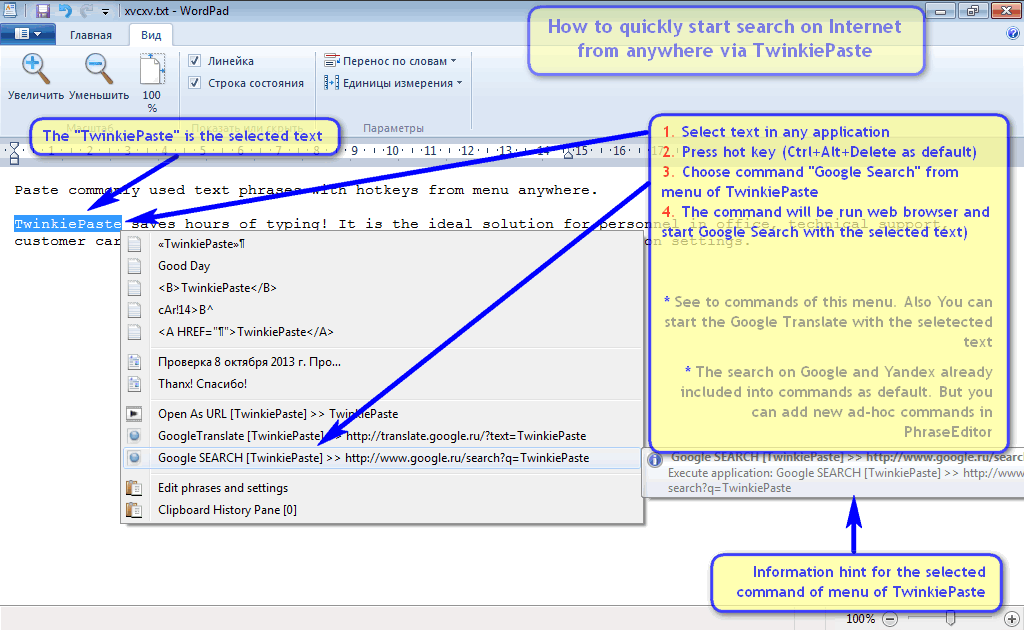Click the selected word TwinkiePaste in document
Viewport: 1024px width, 631px height.
coord(68,223)
